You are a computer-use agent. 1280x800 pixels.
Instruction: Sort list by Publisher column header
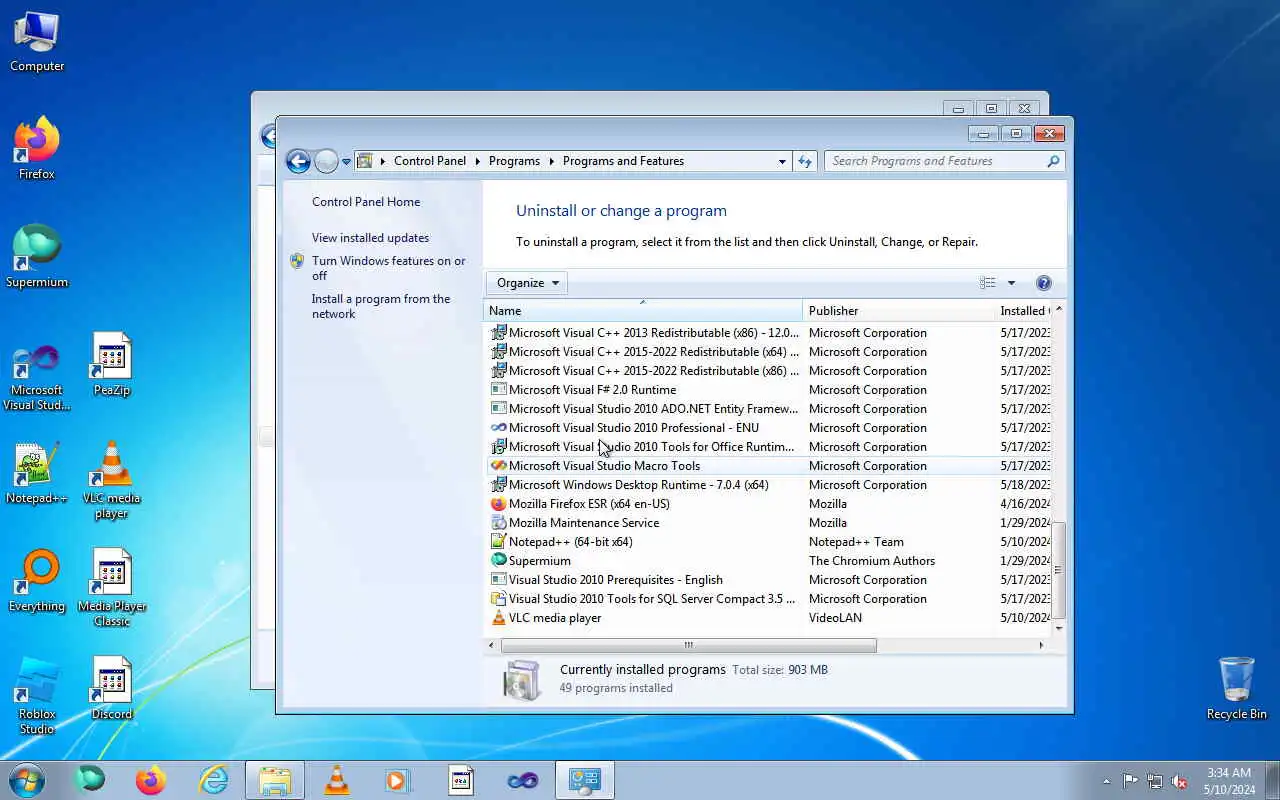point(898,311)
